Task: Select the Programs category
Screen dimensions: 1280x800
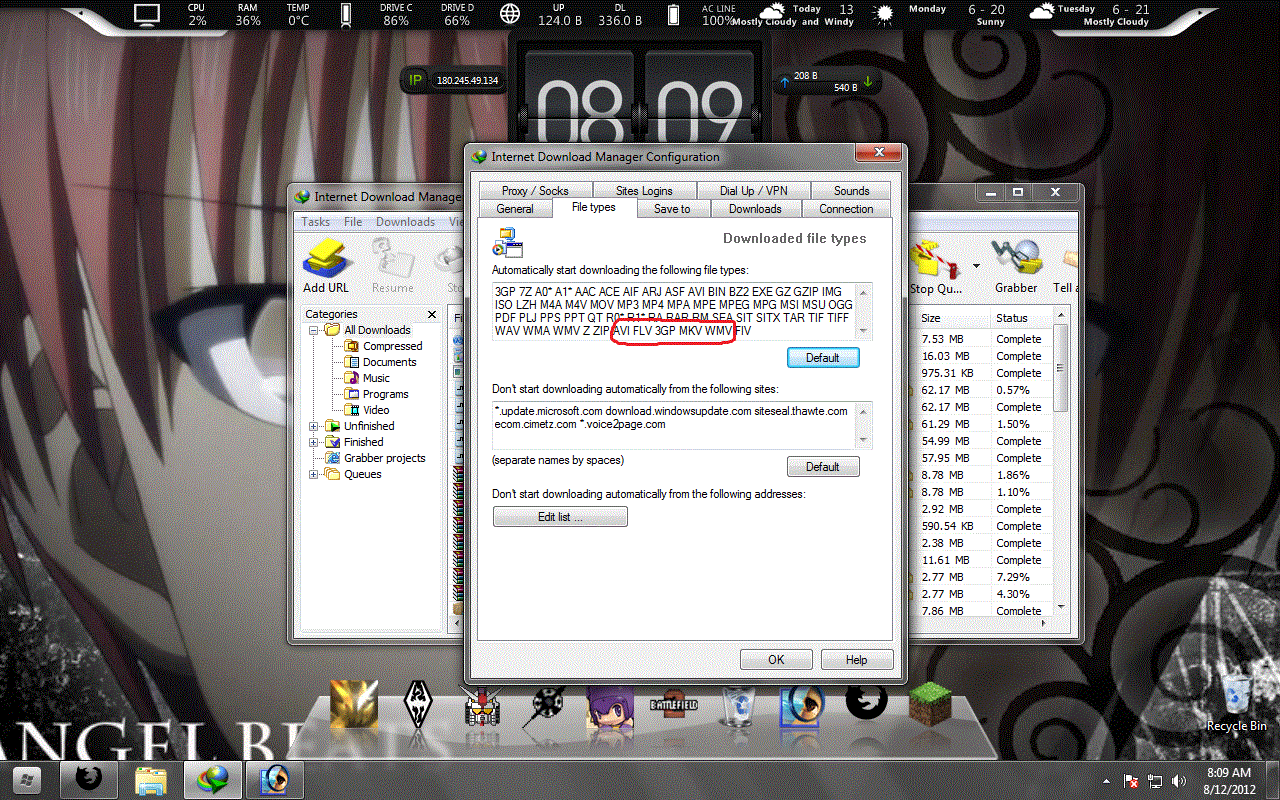Action: 385,394
